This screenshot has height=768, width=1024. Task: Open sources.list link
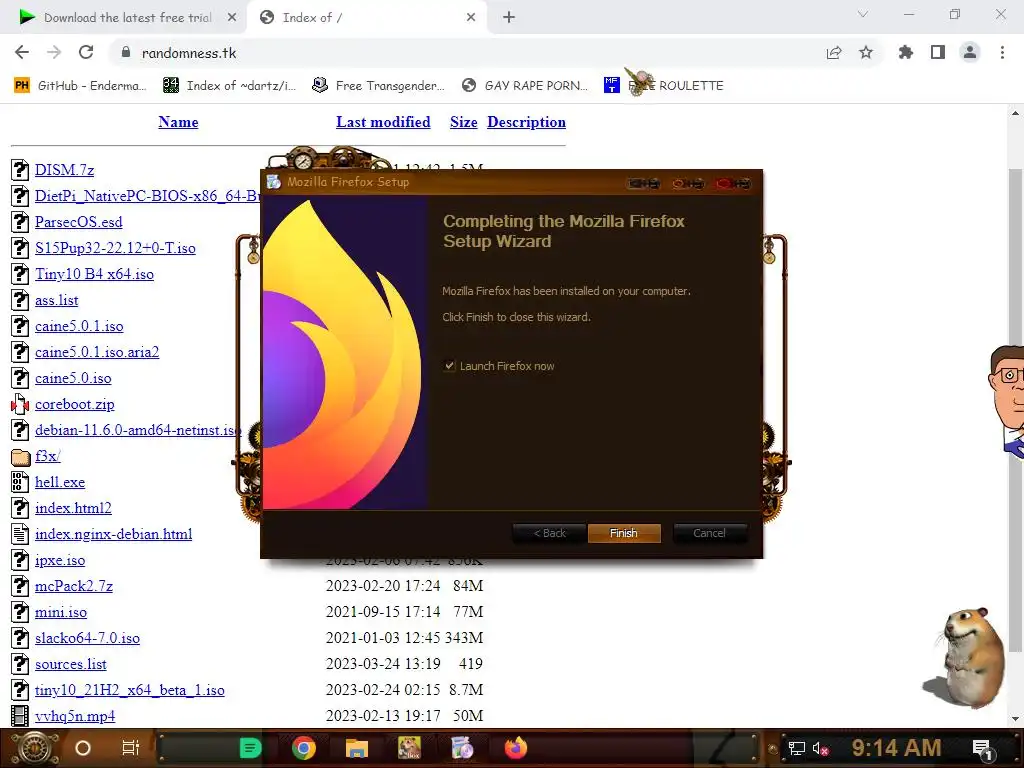click(x=71, y=664)
